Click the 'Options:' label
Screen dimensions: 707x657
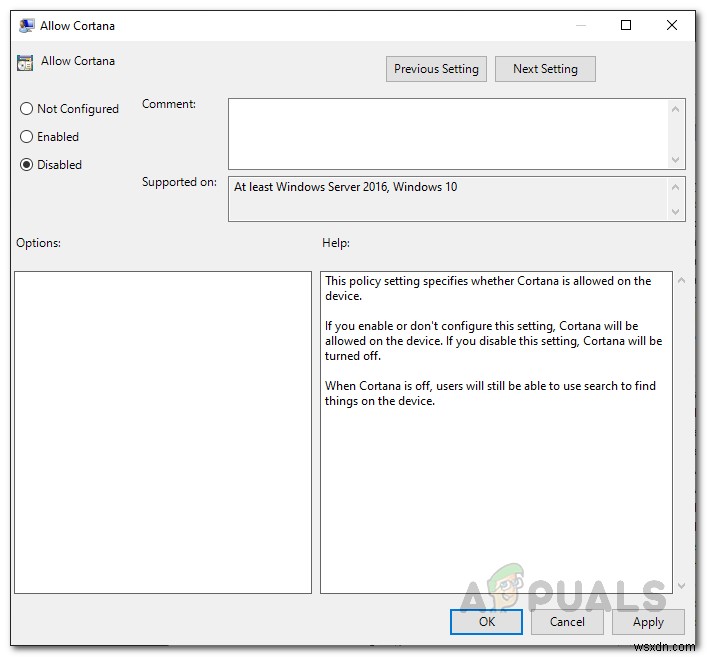[38, 243]
